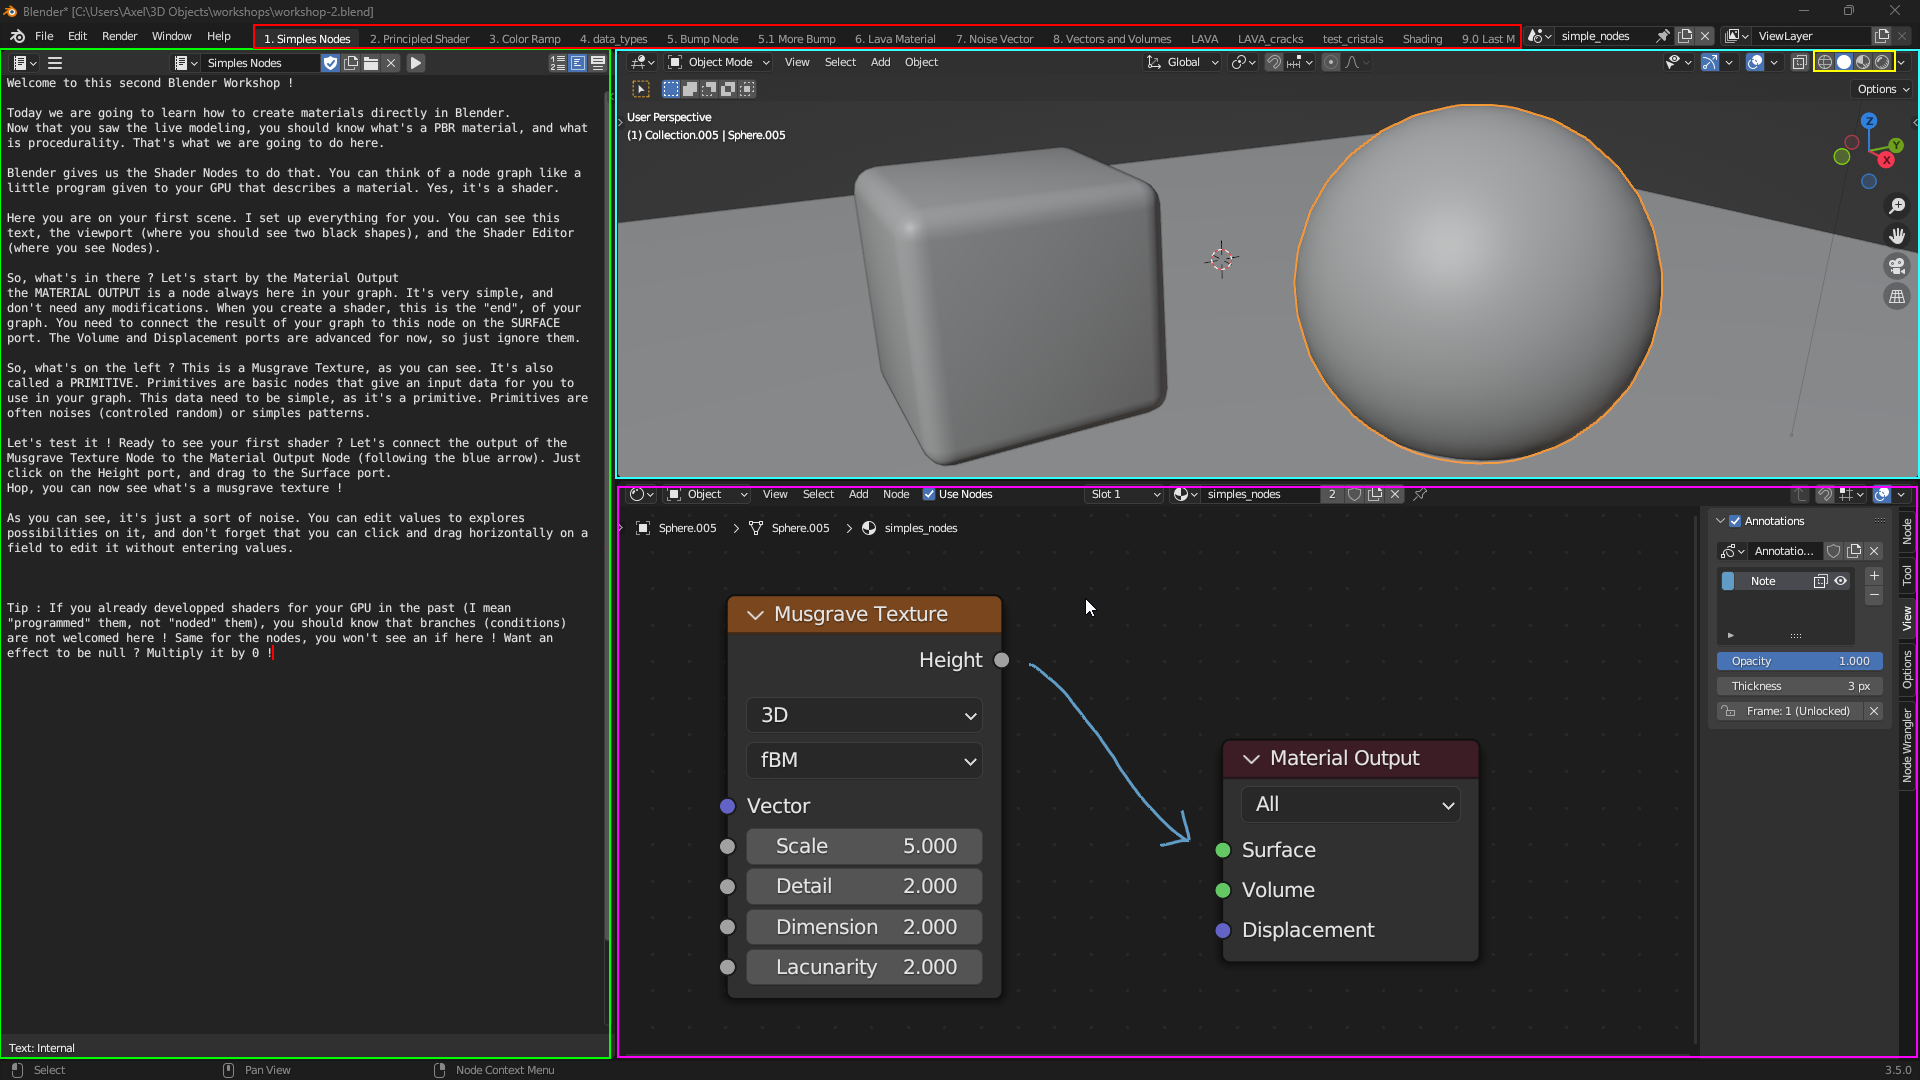Image resolution: width=1920 pixels, height=1080 pixels.
Task: Open the Render menu
Action: coord(119,36)
